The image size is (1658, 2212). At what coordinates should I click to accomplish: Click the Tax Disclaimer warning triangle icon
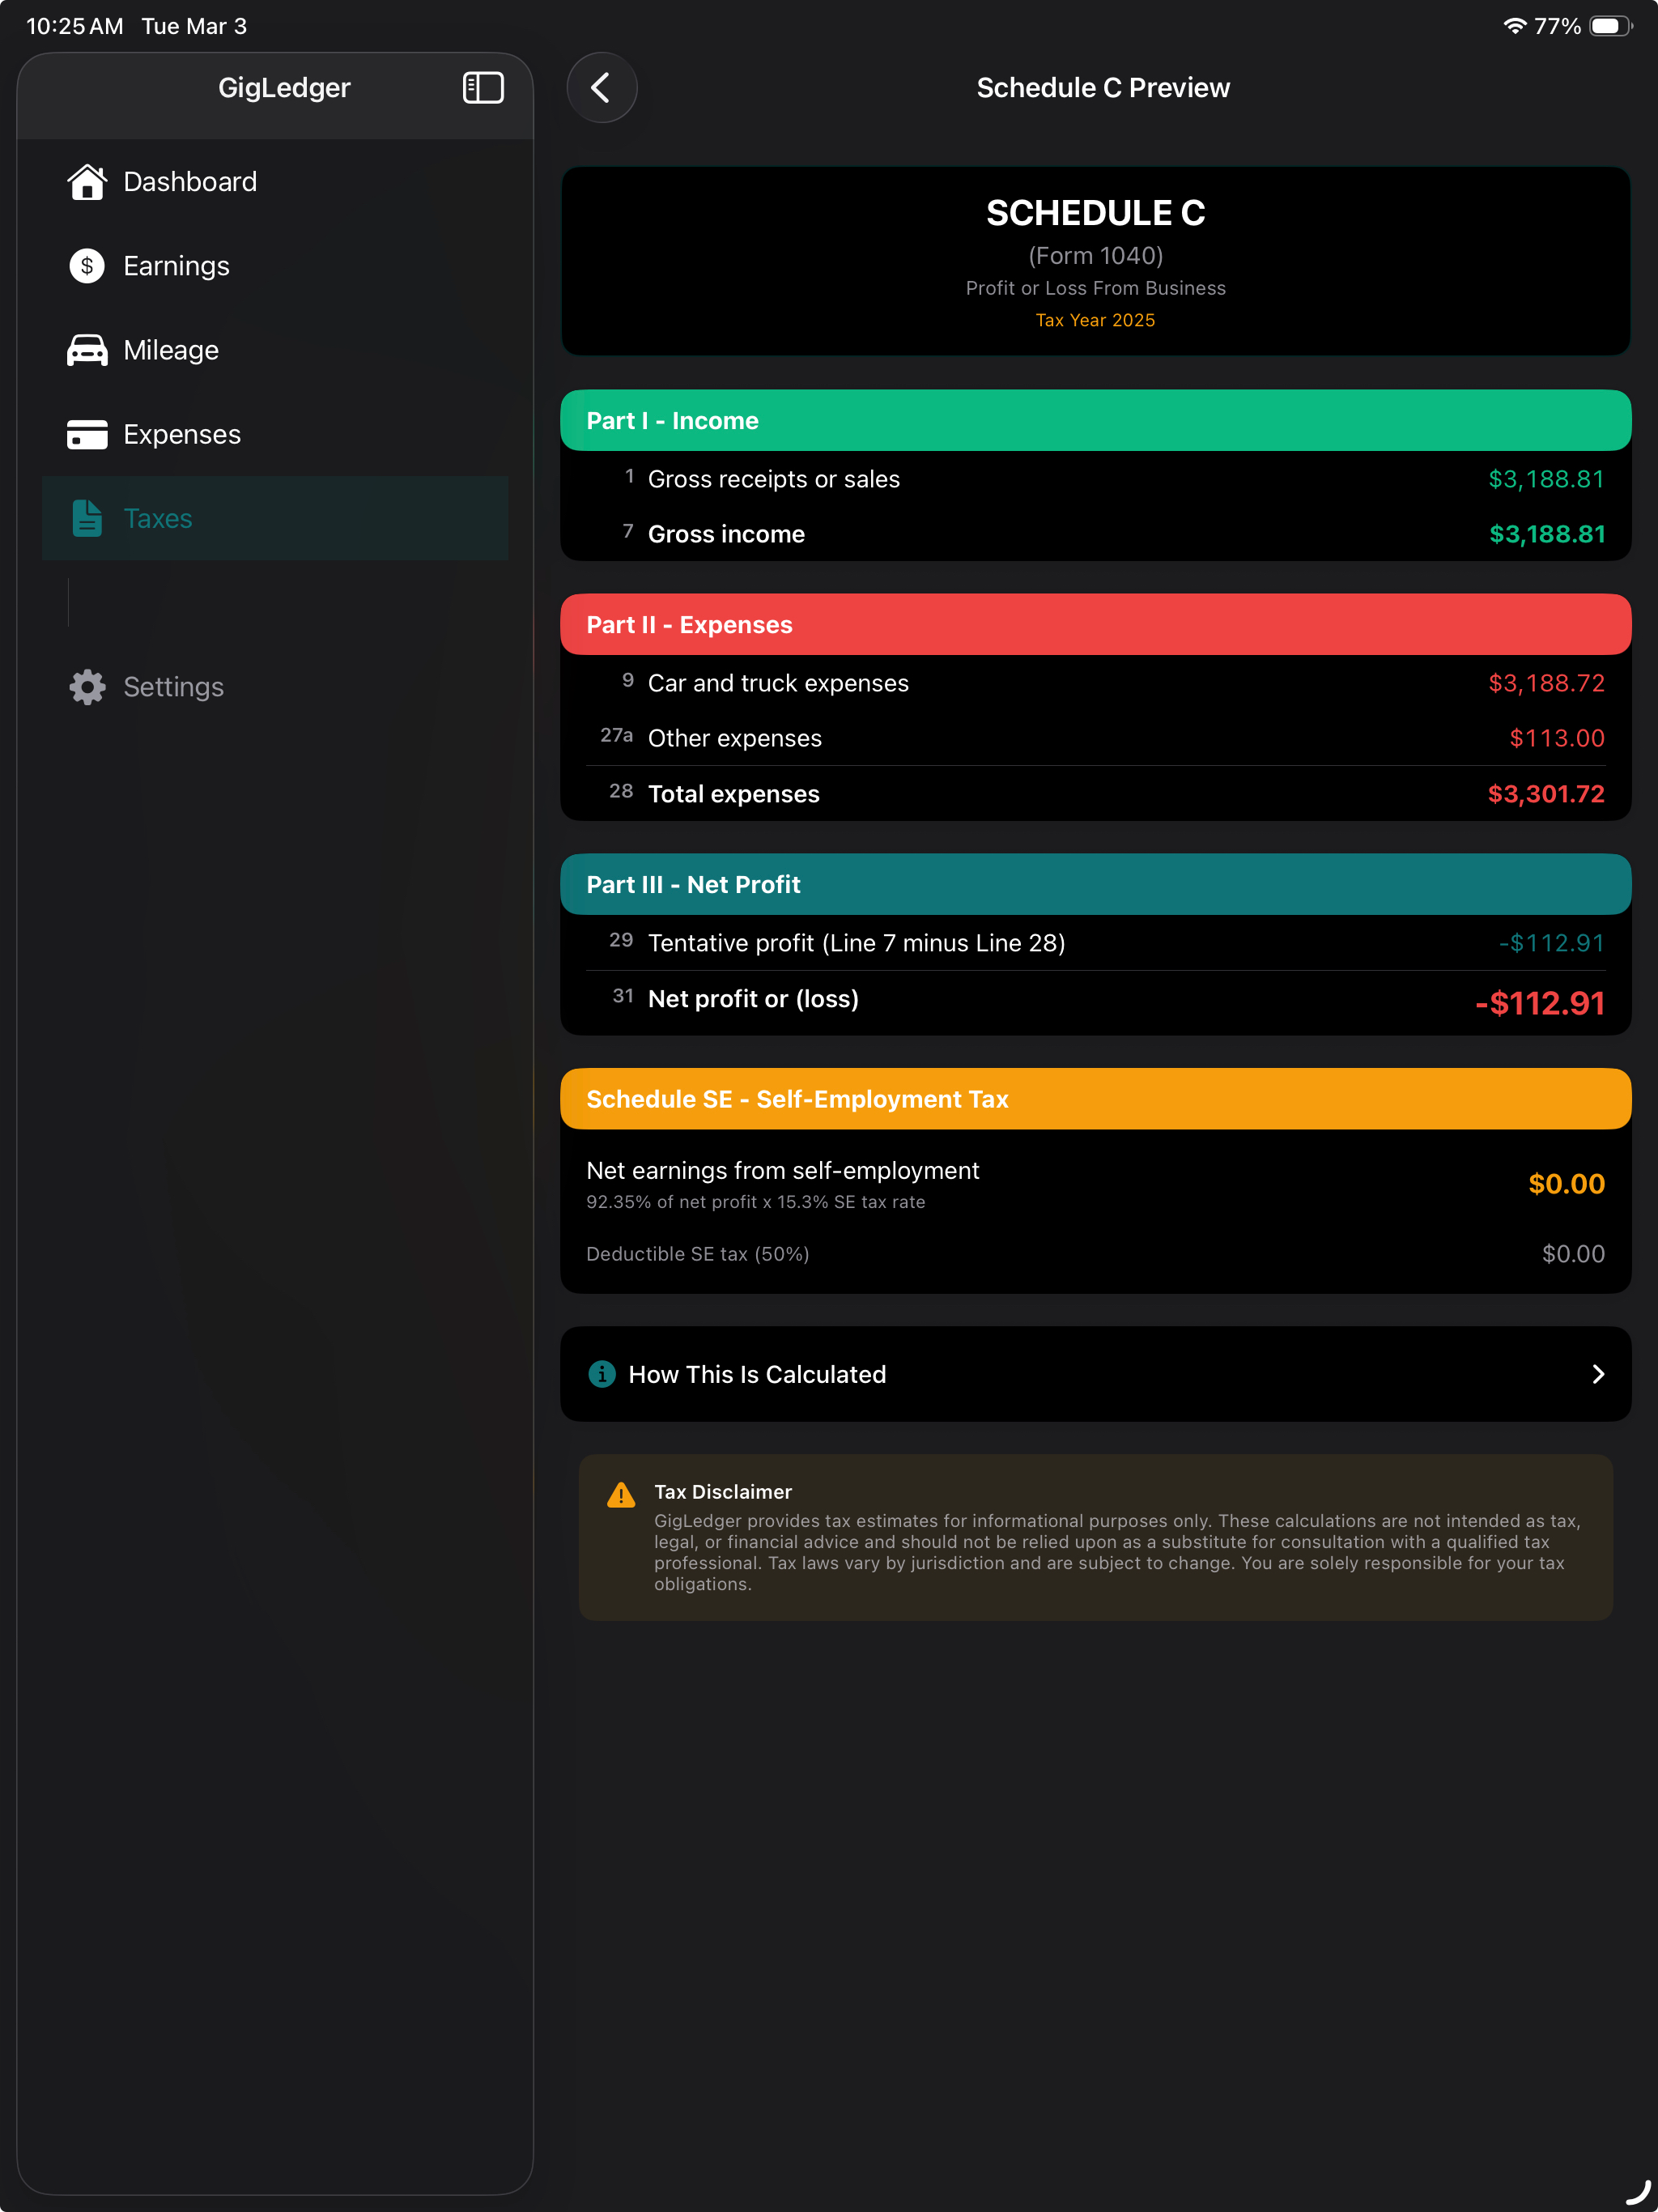621,1495
